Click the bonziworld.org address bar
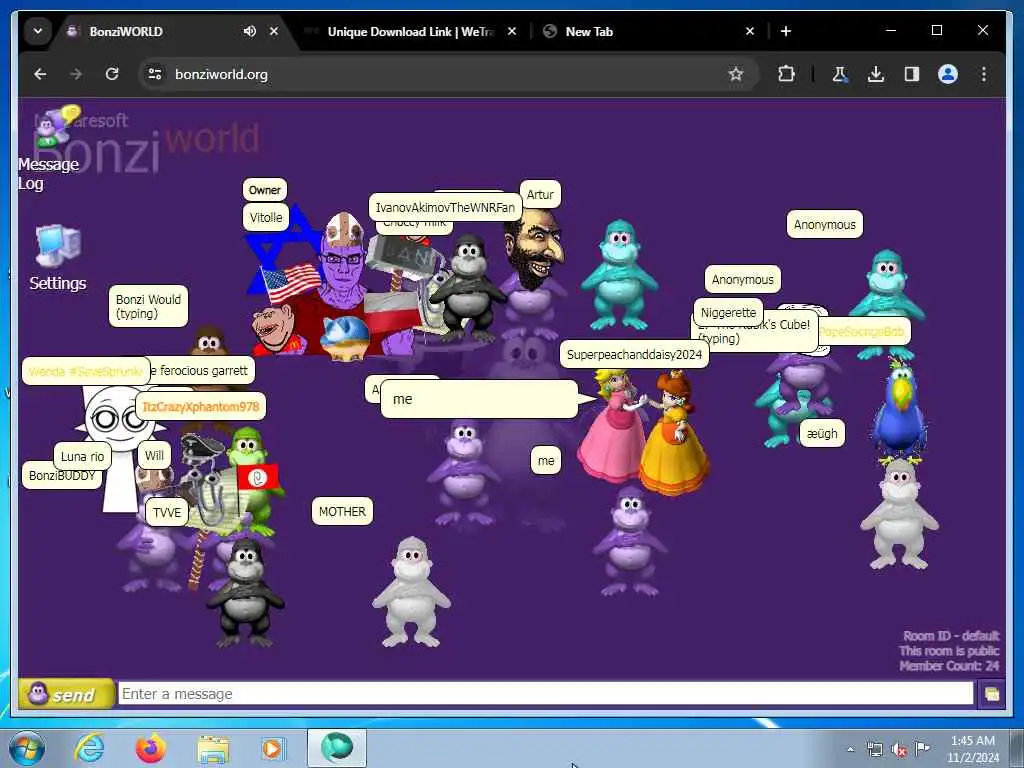1024x768 pixels. pos(448,74)
